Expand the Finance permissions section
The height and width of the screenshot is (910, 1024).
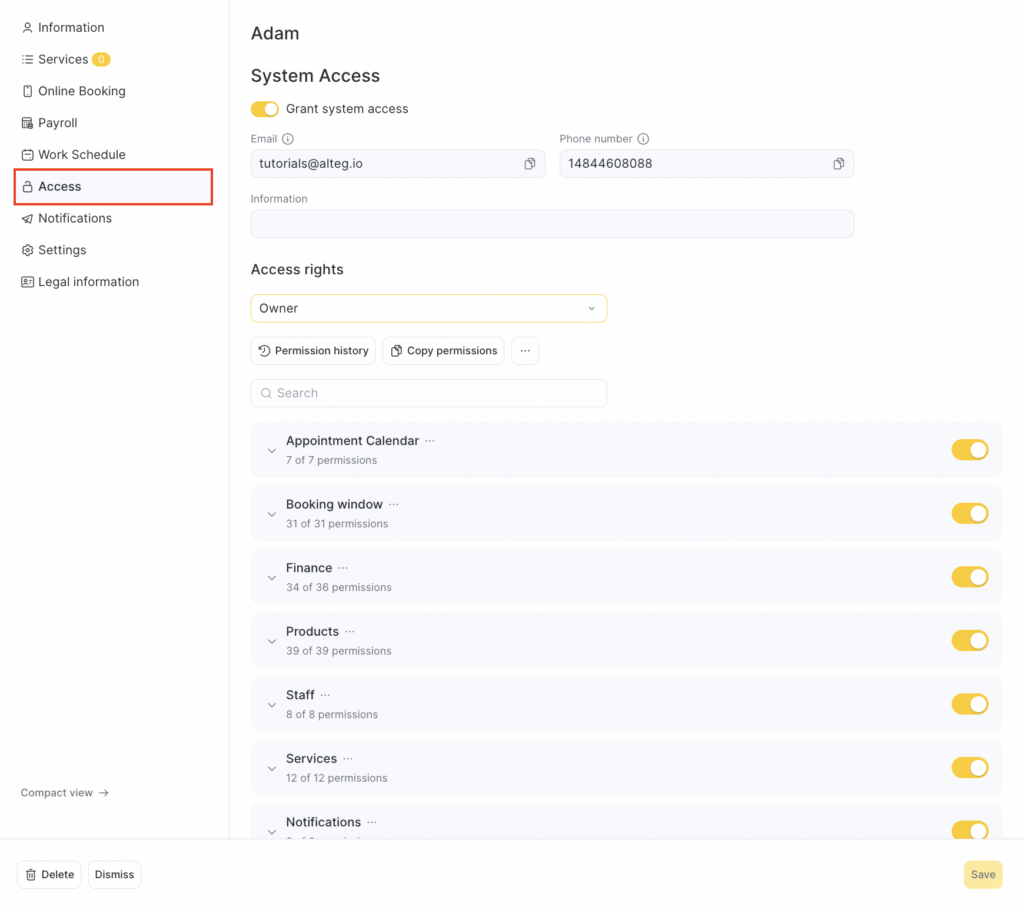click(x=271, y=578)
